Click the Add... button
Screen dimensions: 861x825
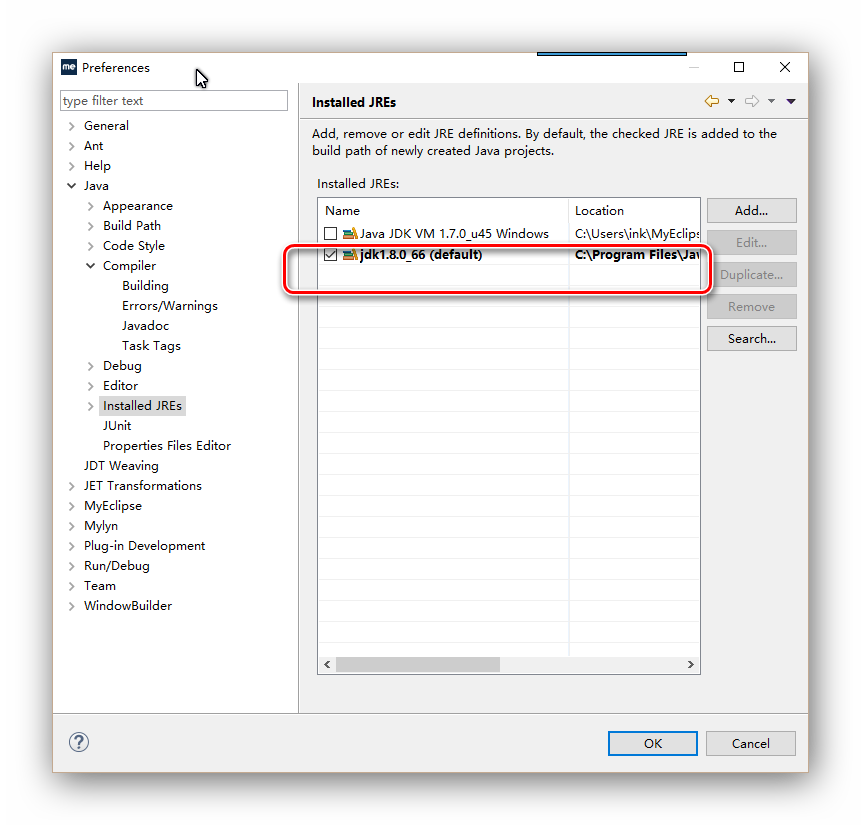pyautogui.click(x=752, y=211)
